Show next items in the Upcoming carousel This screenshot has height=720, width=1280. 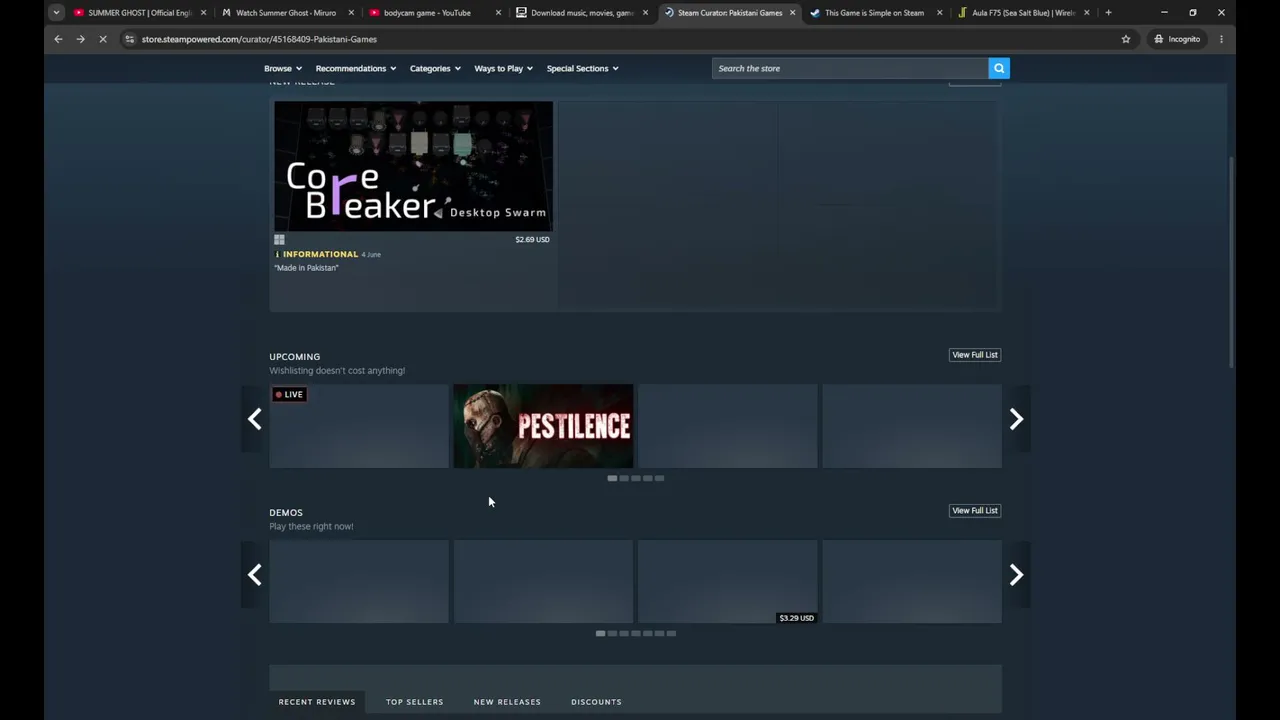[1016, 419]
